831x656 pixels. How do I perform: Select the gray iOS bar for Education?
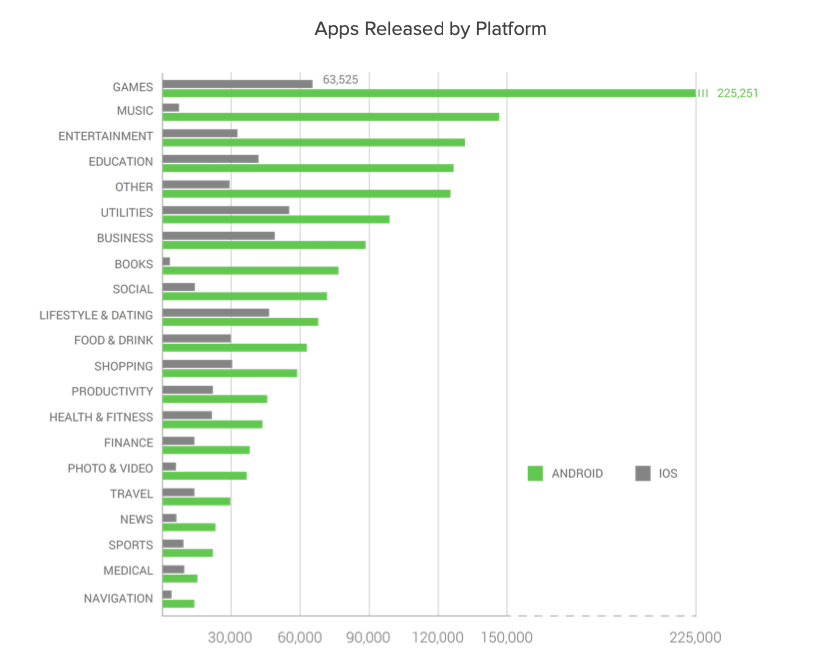pyautogui.click(x=210, y=158)
